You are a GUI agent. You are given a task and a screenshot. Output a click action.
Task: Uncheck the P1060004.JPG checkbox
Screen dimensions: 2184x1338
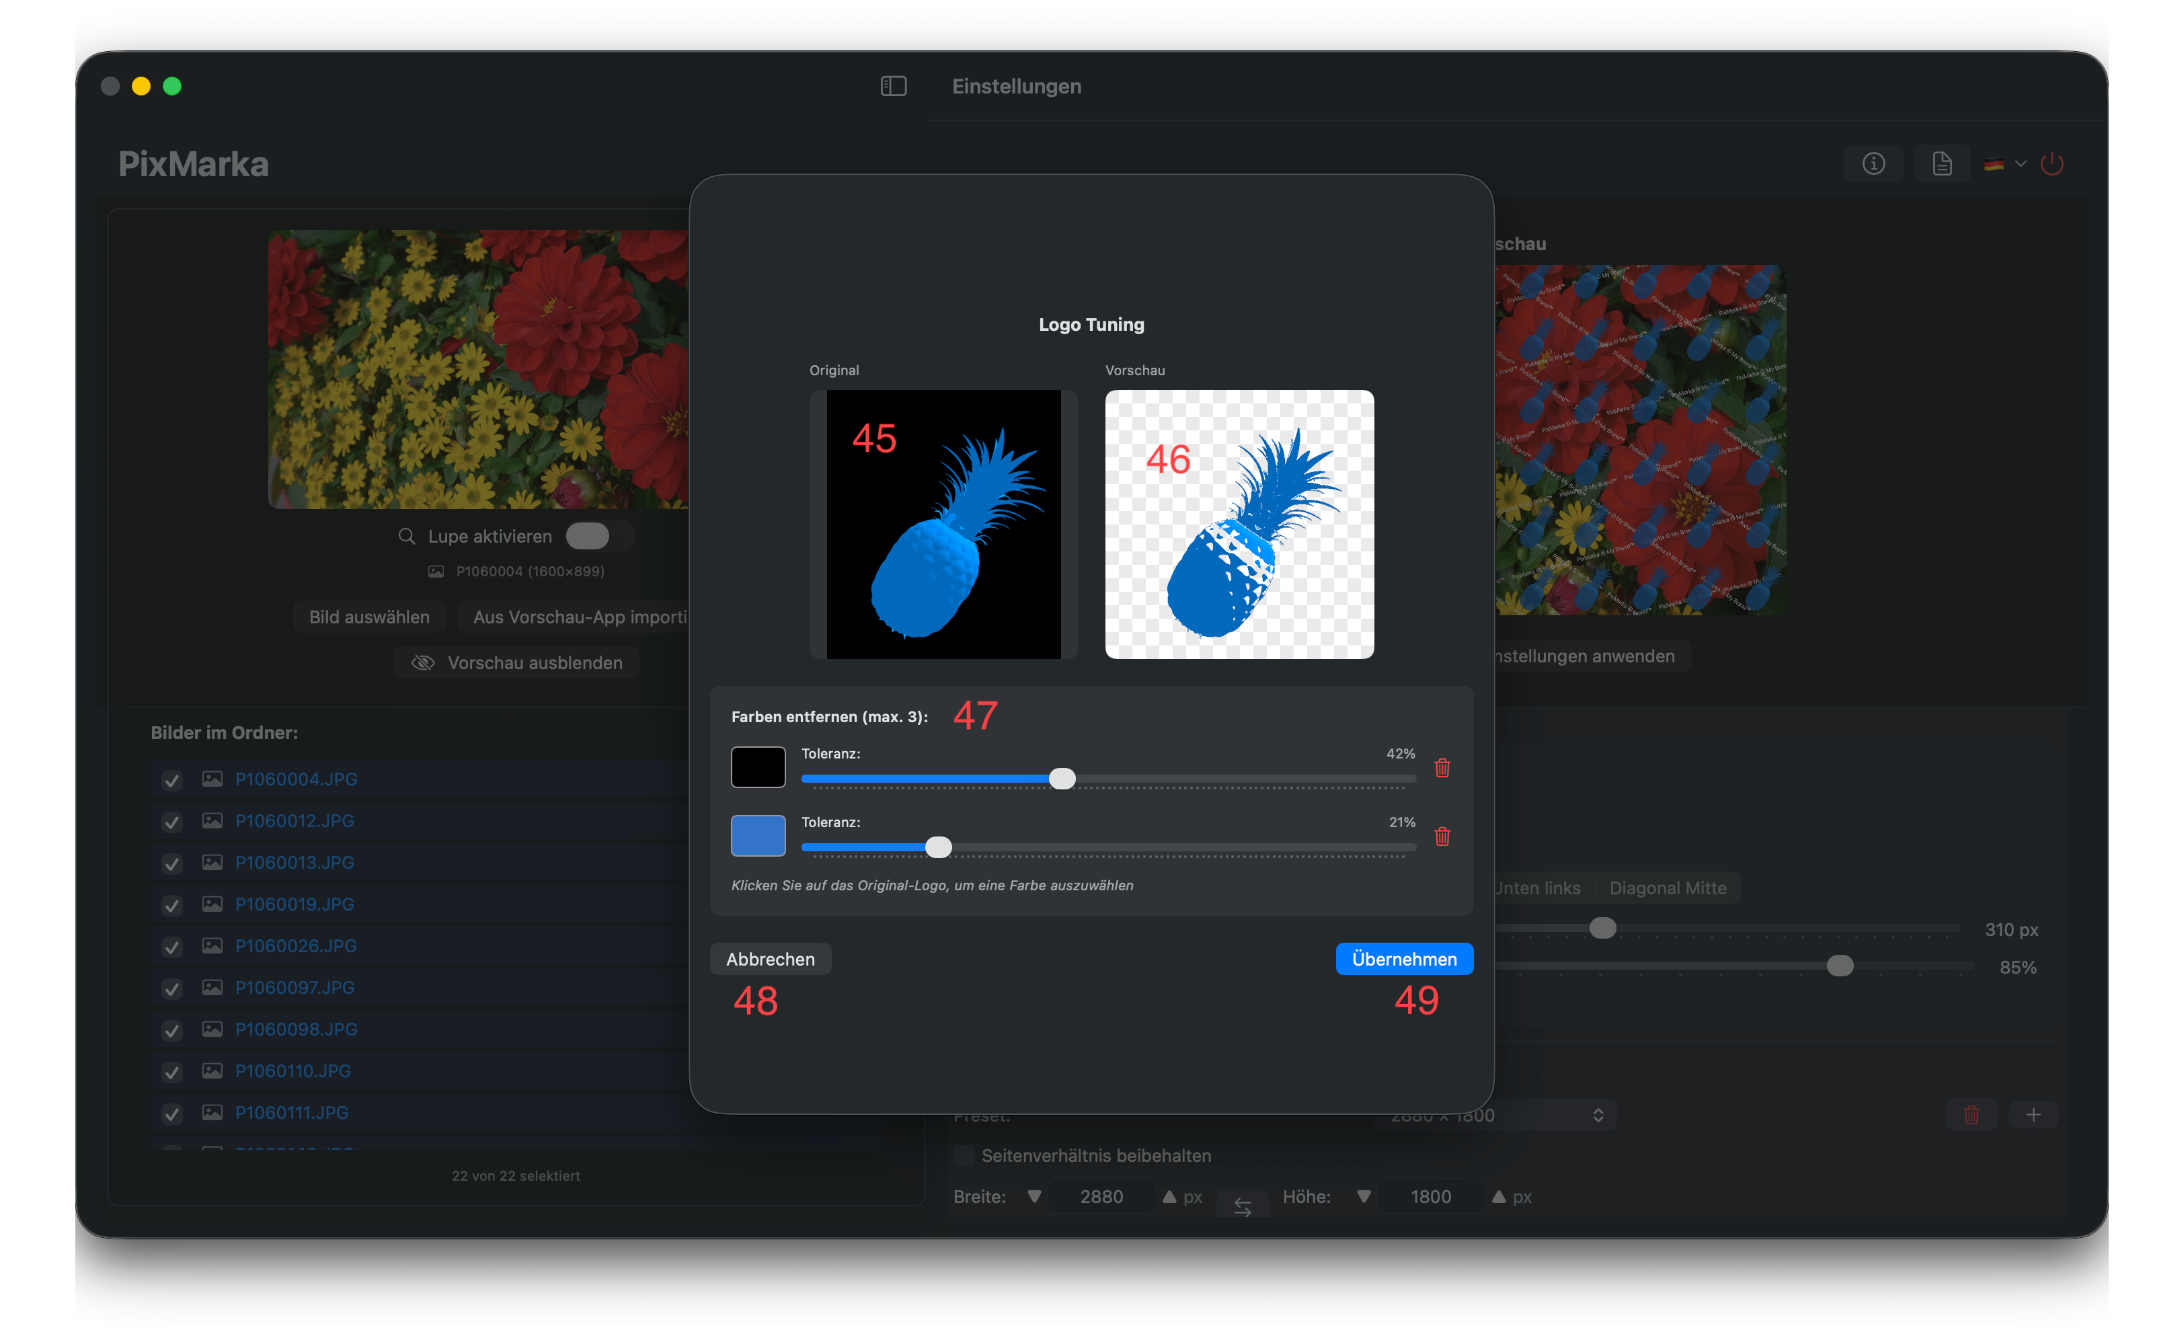tap(172, 780)
